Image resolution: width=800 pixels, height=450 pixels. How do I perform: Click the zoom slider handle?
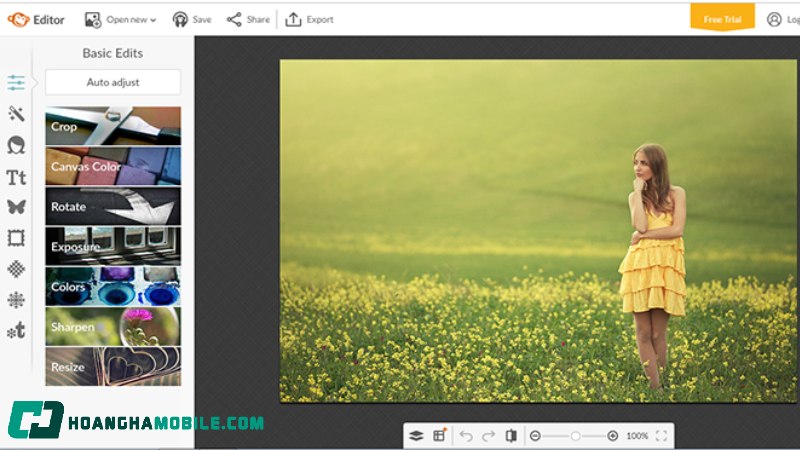tap(576, 436)
